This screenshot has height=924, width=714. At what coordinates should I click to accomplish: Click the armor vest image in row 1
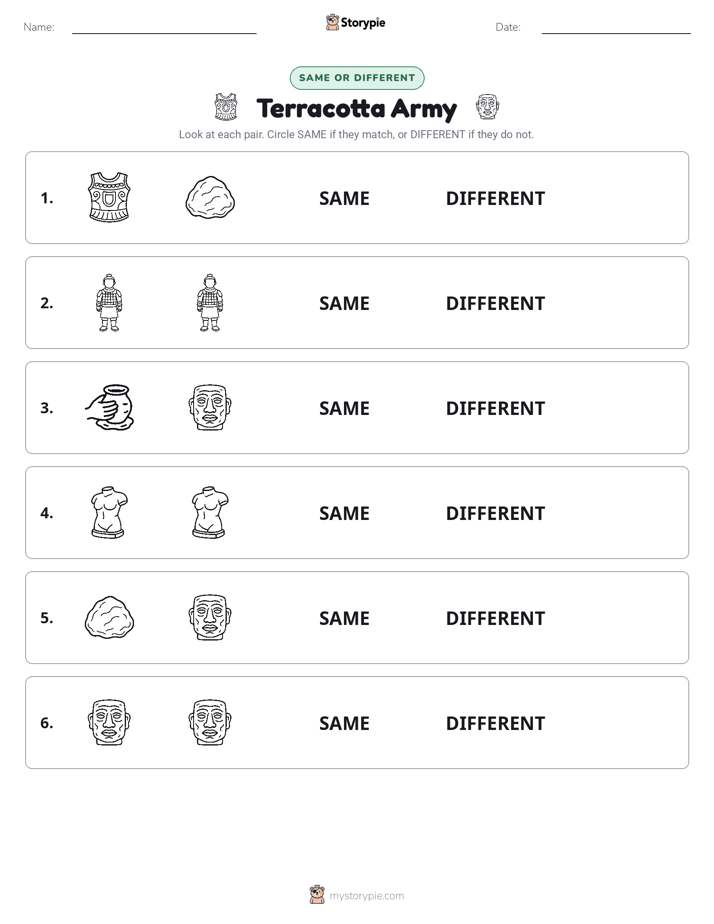pyautogui.click(x=109, y=197)
